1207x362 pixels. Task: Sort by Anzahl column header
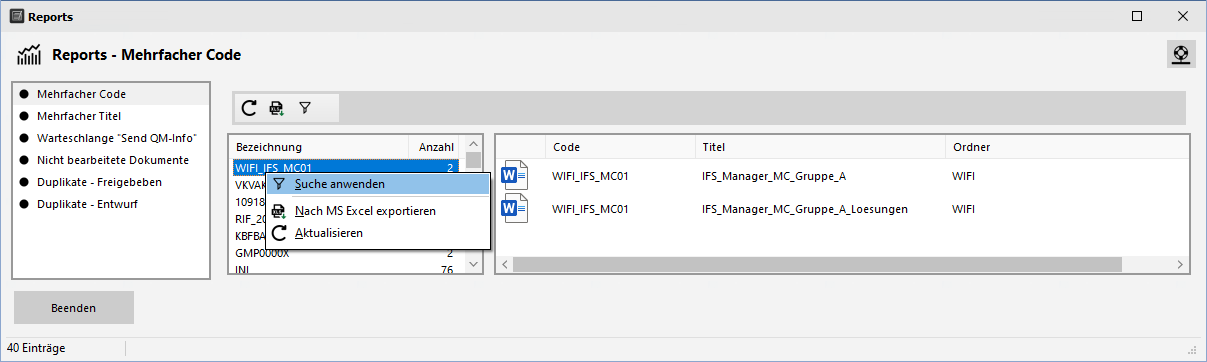(x=436, y=147)
